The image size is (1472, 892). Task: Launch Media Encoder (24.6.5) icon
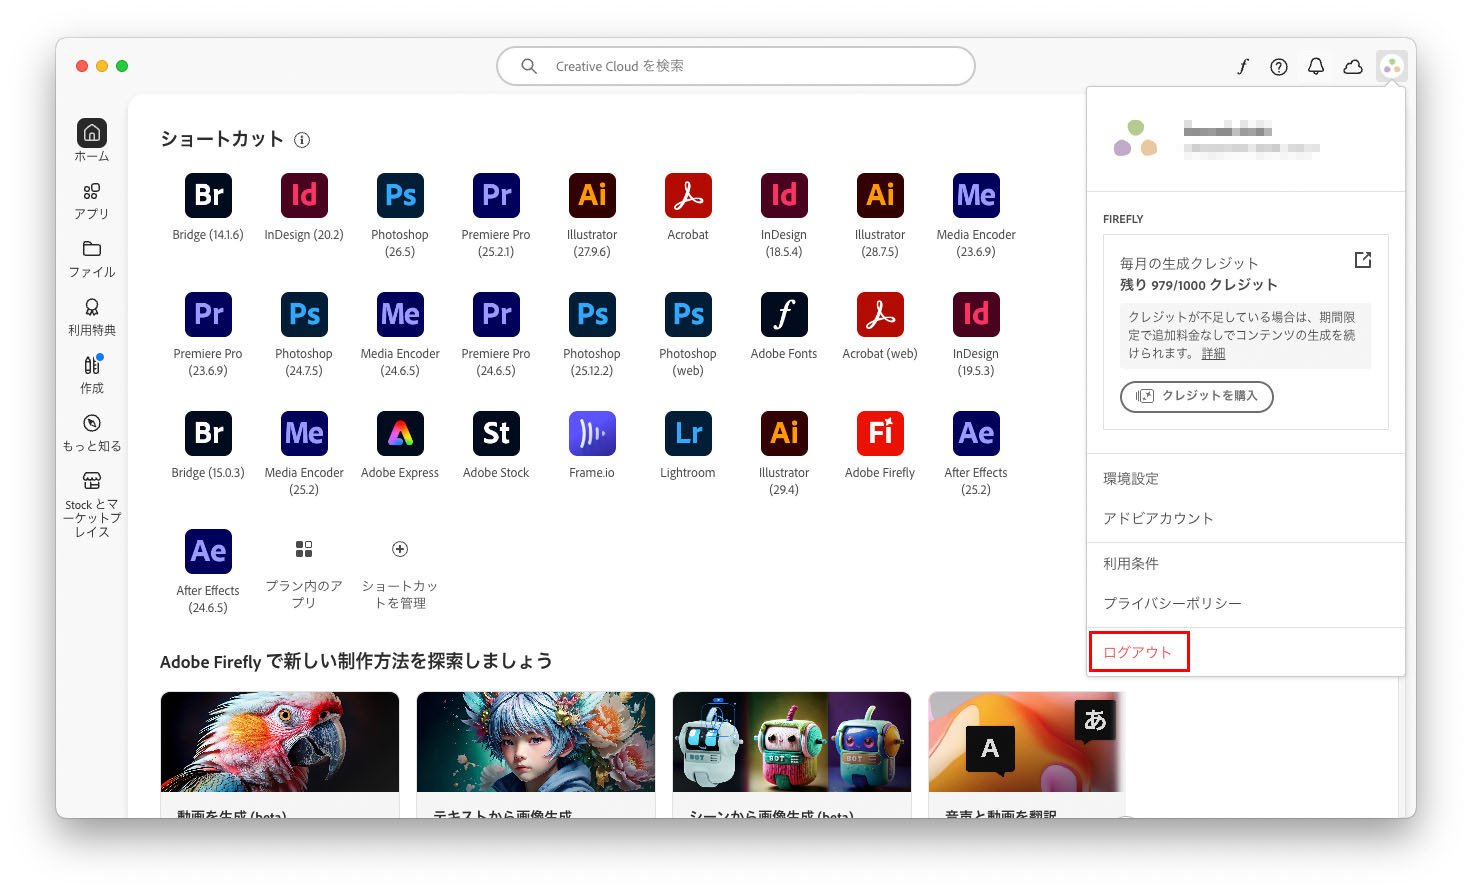point(400,314)
